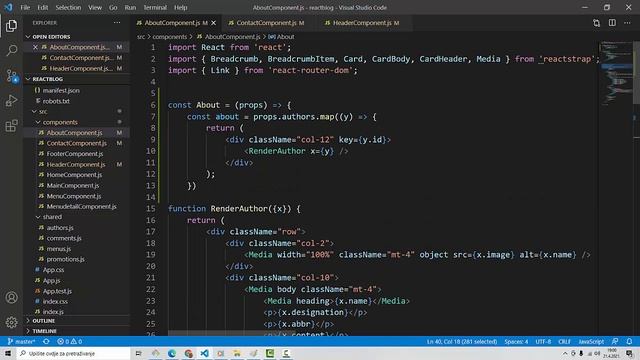Open MenuComponent.js in the file tree
Image resolution: width=640 pixels, height=360 pixels.
pyautogui.click(x=73, y=196)
